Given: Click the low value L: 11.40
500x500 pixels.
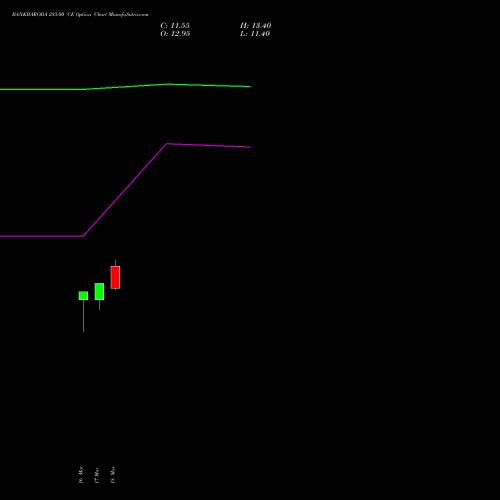Looking at the screenshot, I should (x=255, y=34).
